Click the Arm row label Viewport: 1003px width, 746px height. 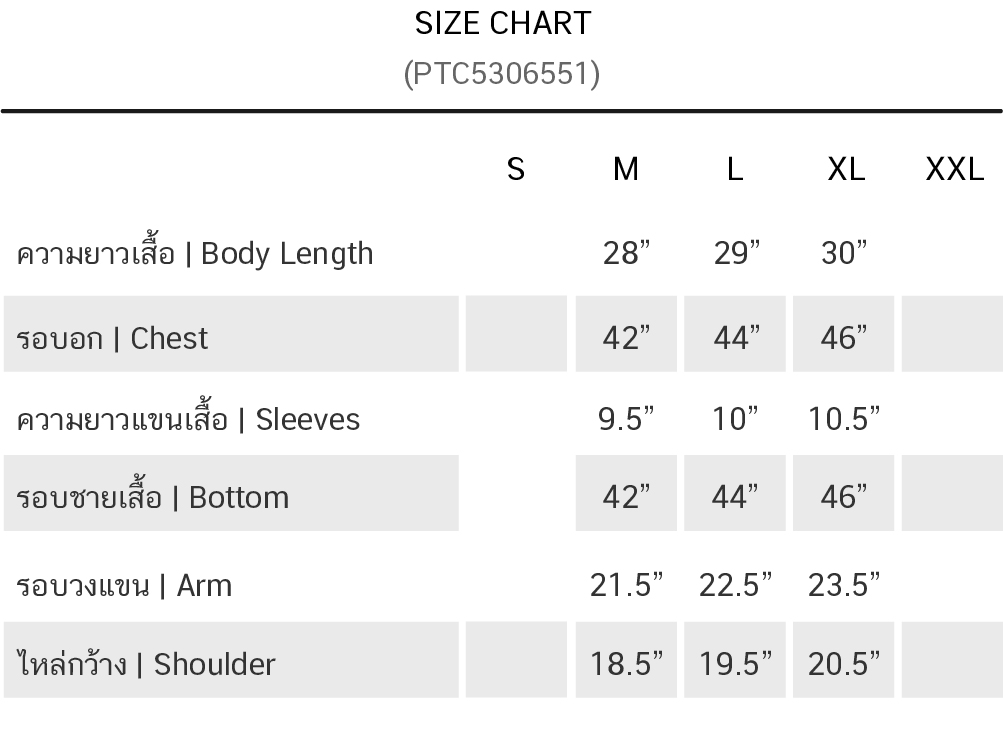pyautogui.click(x=124, y=585)
